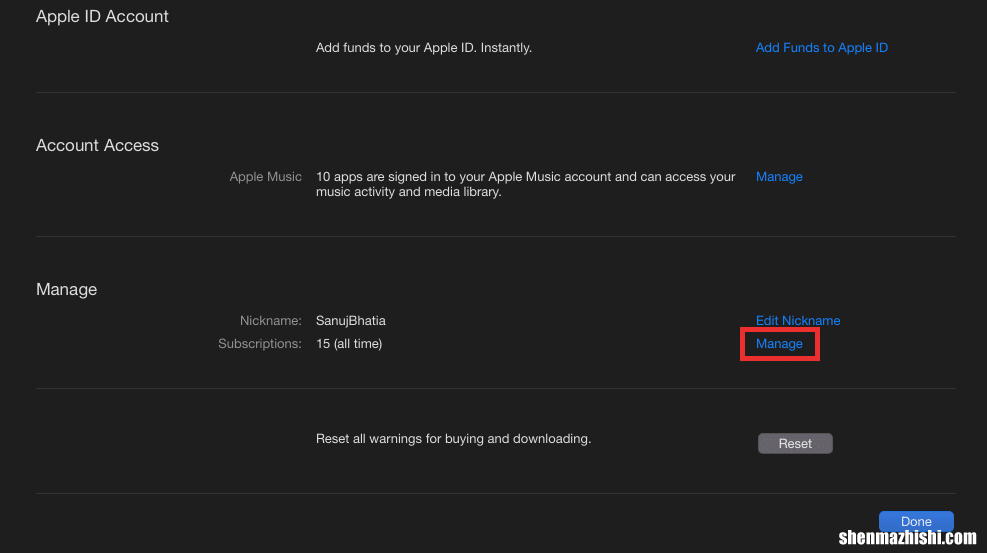987x553 pixels.
Task: Click the Reset warnings button
Action: click(795, 444)
